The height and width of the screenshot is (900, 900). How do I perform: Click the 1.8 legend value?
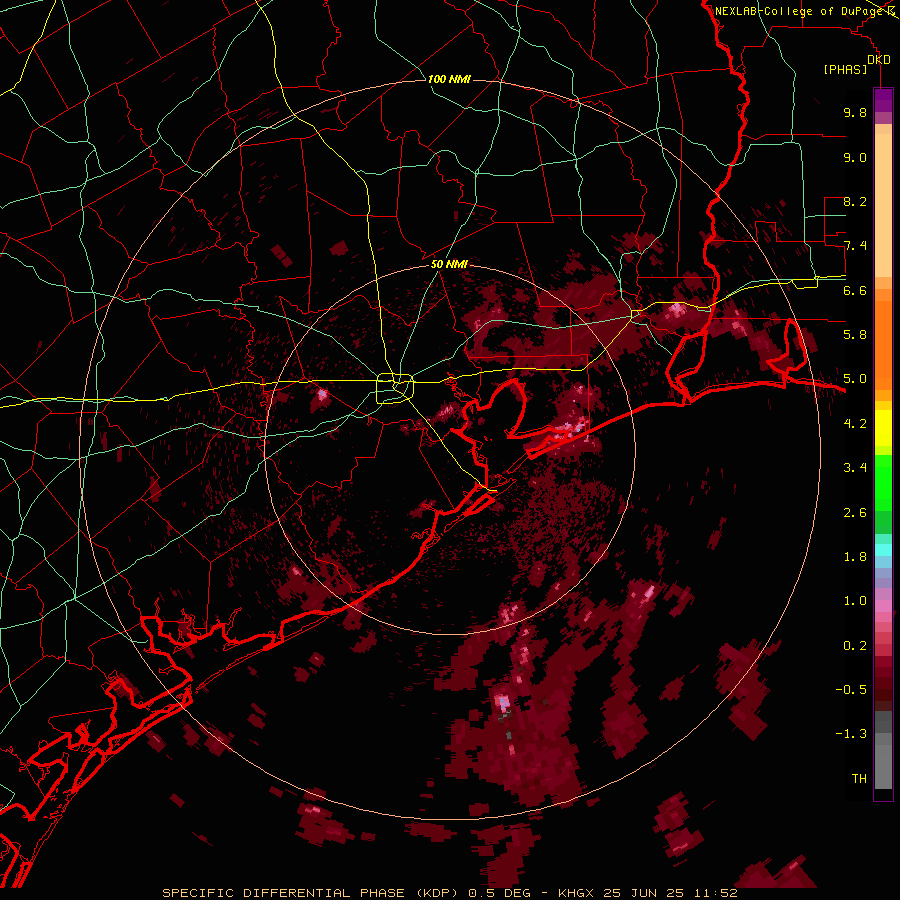point(855,557)
